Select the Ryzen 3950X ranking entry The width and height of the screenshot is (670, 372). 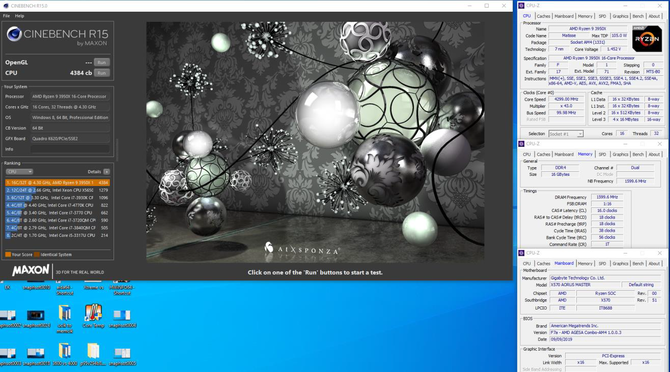pos(57,182)
